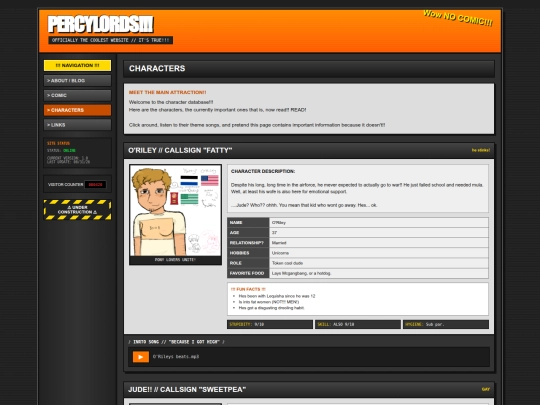
Task: Click the O'Rileys beats.mp3 track name
Action: (176, 357)
